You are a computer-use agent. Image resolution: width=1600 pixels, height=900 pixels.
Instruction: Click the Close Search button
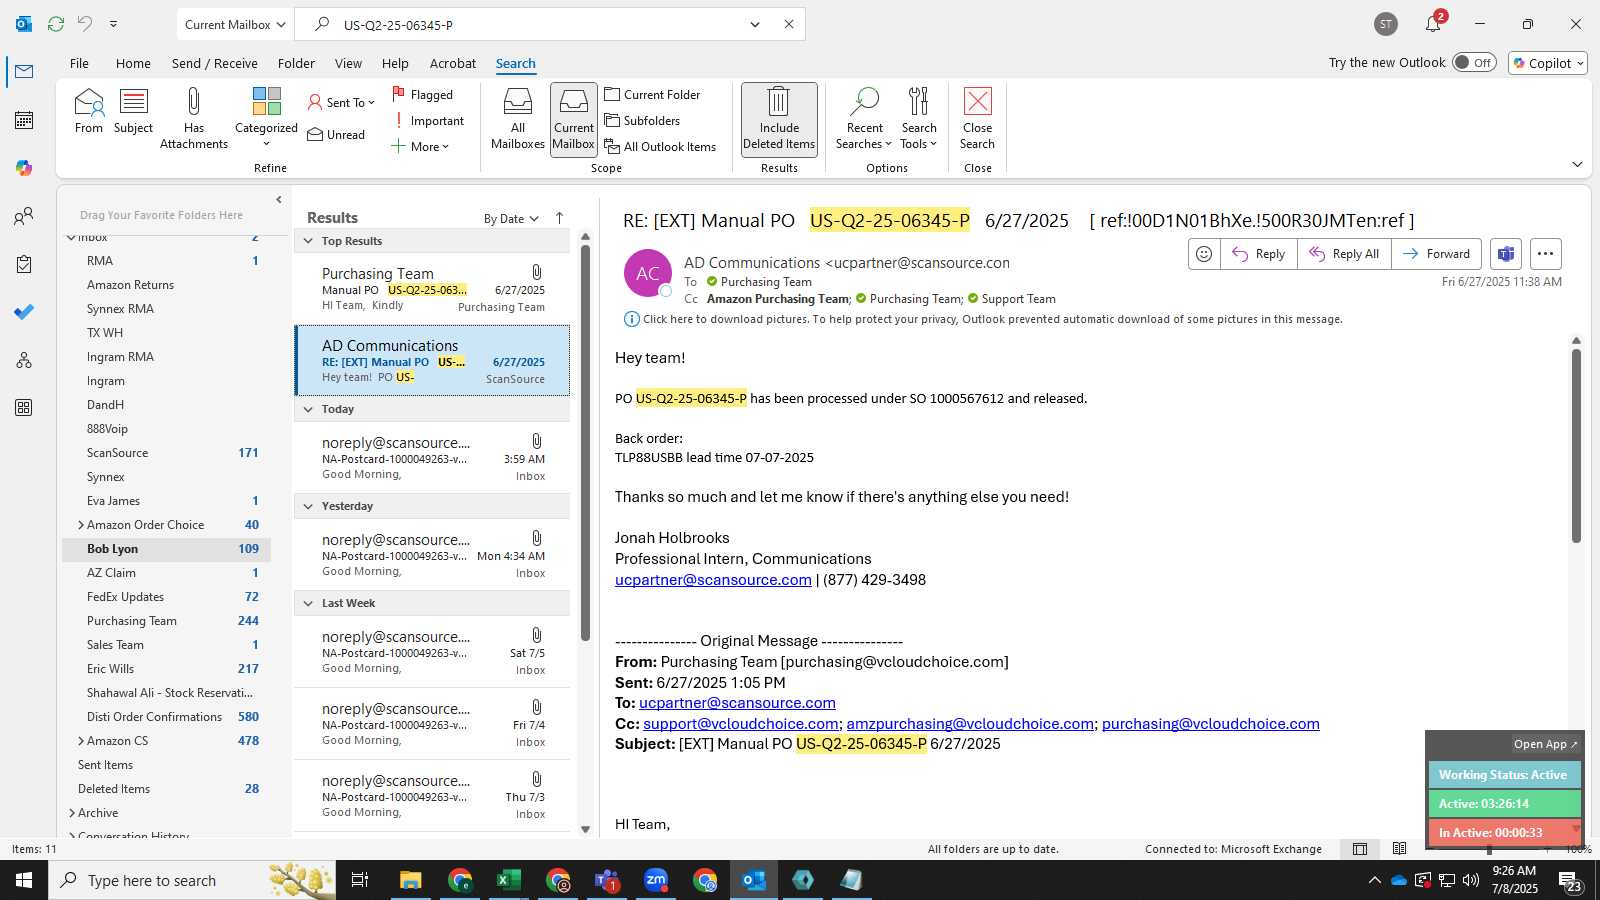pyautogui.click(x=977, y=118)
